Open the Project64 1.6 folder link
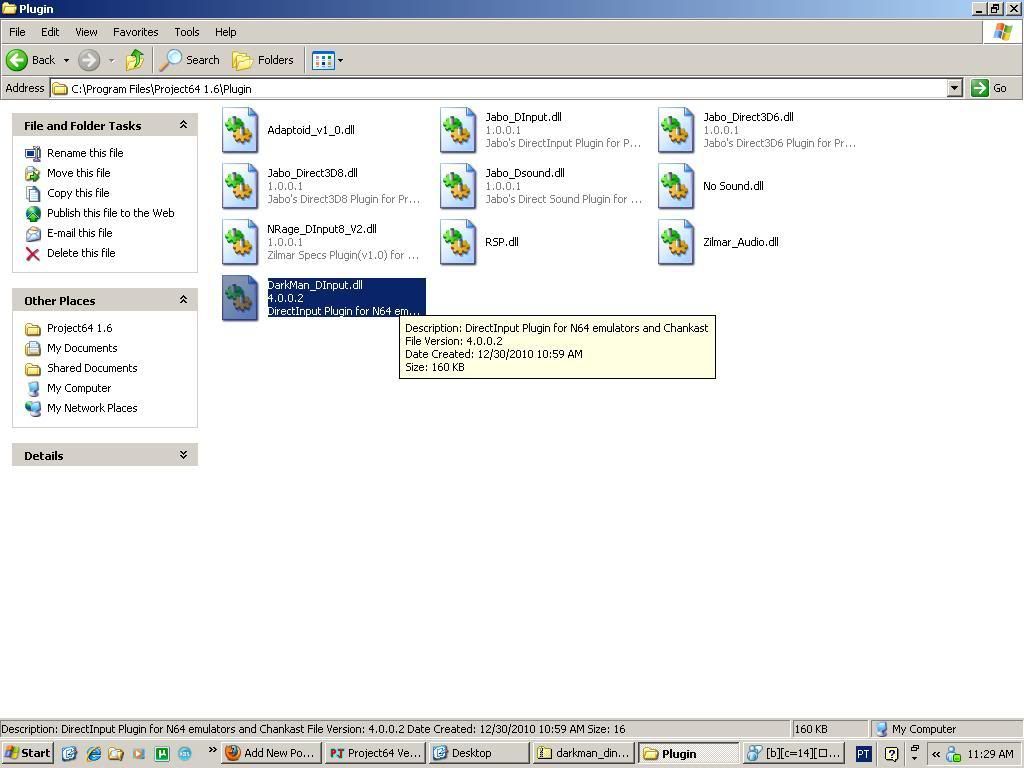This screenshot has height=768, width=1024. click(79, 328)
